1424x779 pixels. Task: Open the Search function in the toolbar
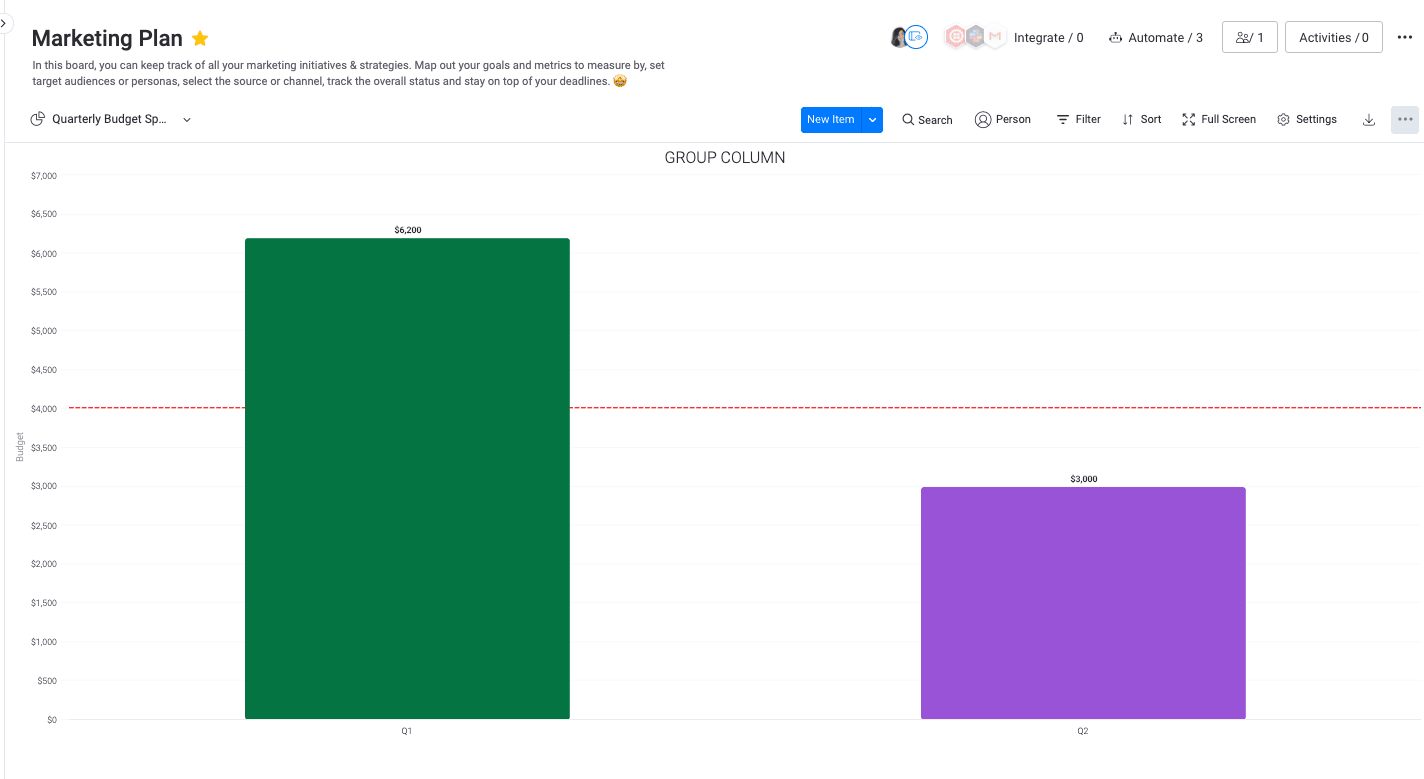pyautogui.click(x=926, y=119)
